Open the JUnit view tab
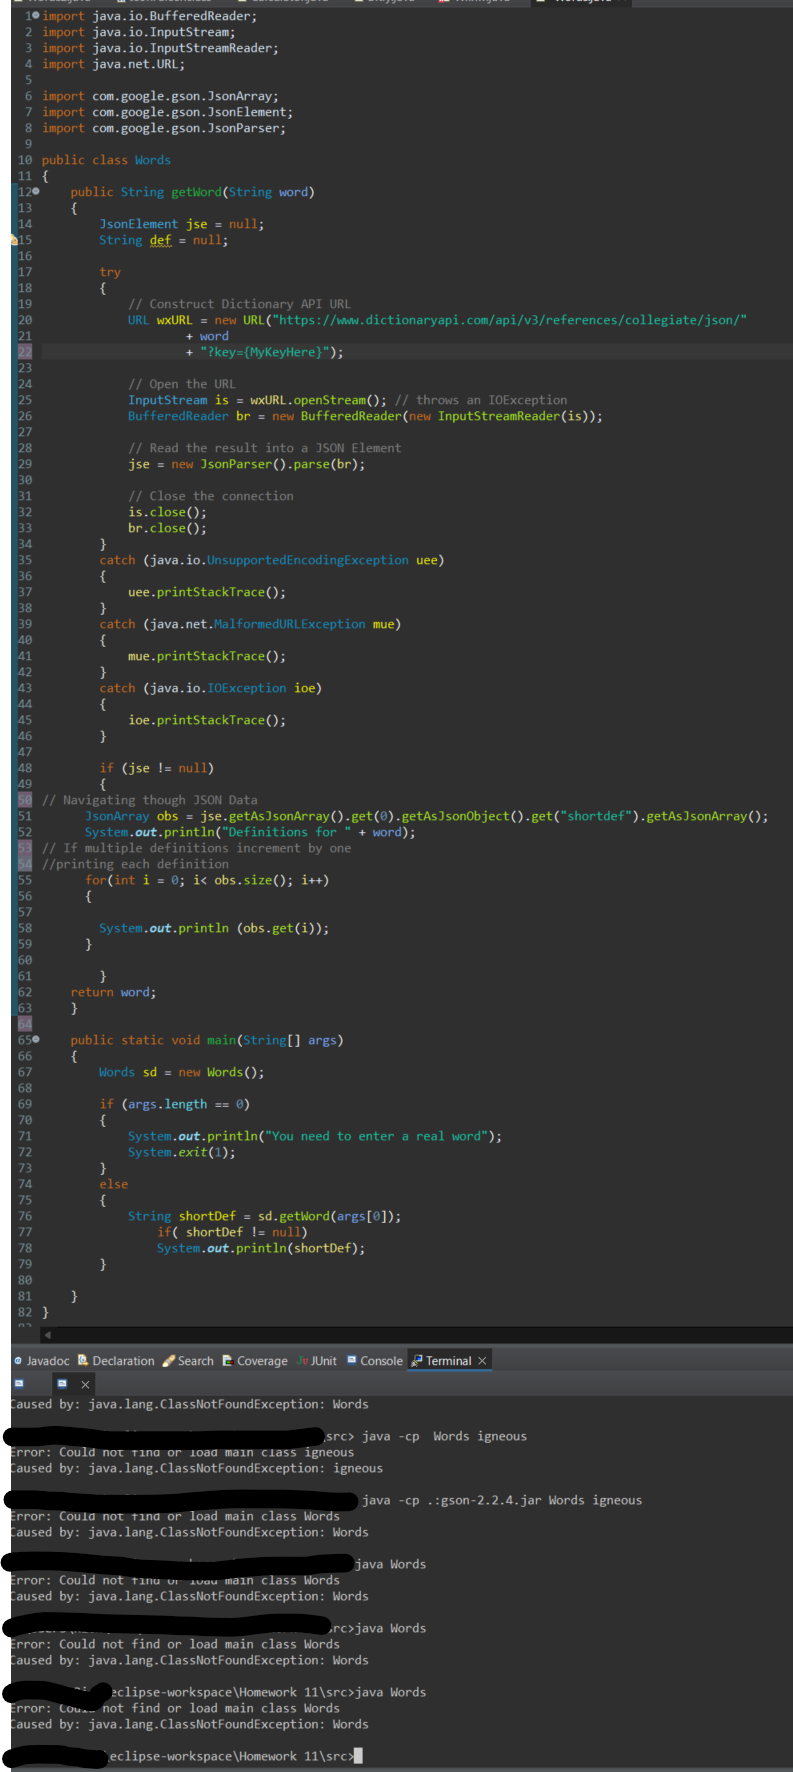The width and height of the screenshot is (793, 1772). pos(317,1361)
